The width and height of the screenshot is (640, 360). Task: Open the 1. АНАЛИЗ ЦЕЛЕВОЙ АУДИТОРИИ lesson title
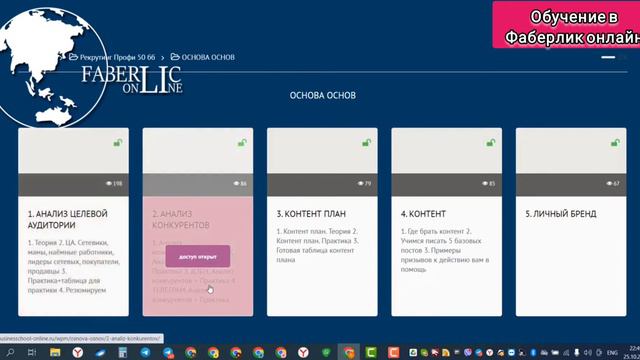coord(68,219)
